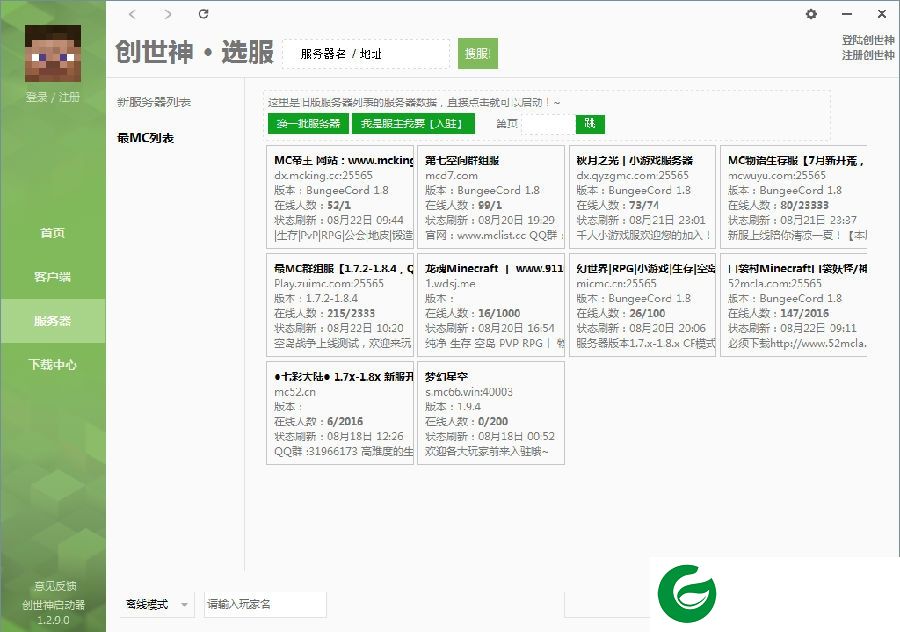Image resolution: width=900 pixels, height=632 pixels.
Task: Click 意见反馈 link
Action: point(55,586)
